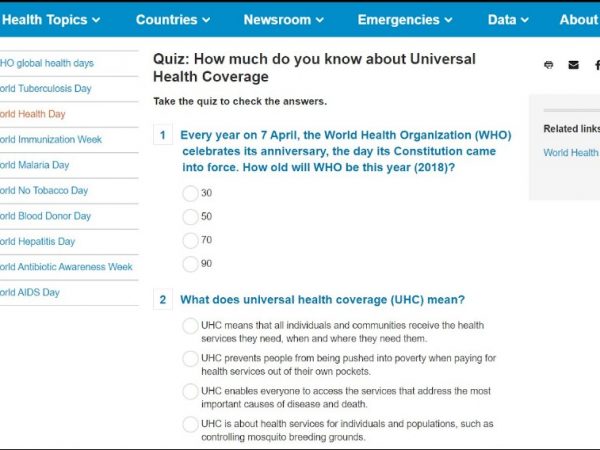This screenshot has height=450, width=600.
Task: Expand the Data menu
Action: point(509,19)
